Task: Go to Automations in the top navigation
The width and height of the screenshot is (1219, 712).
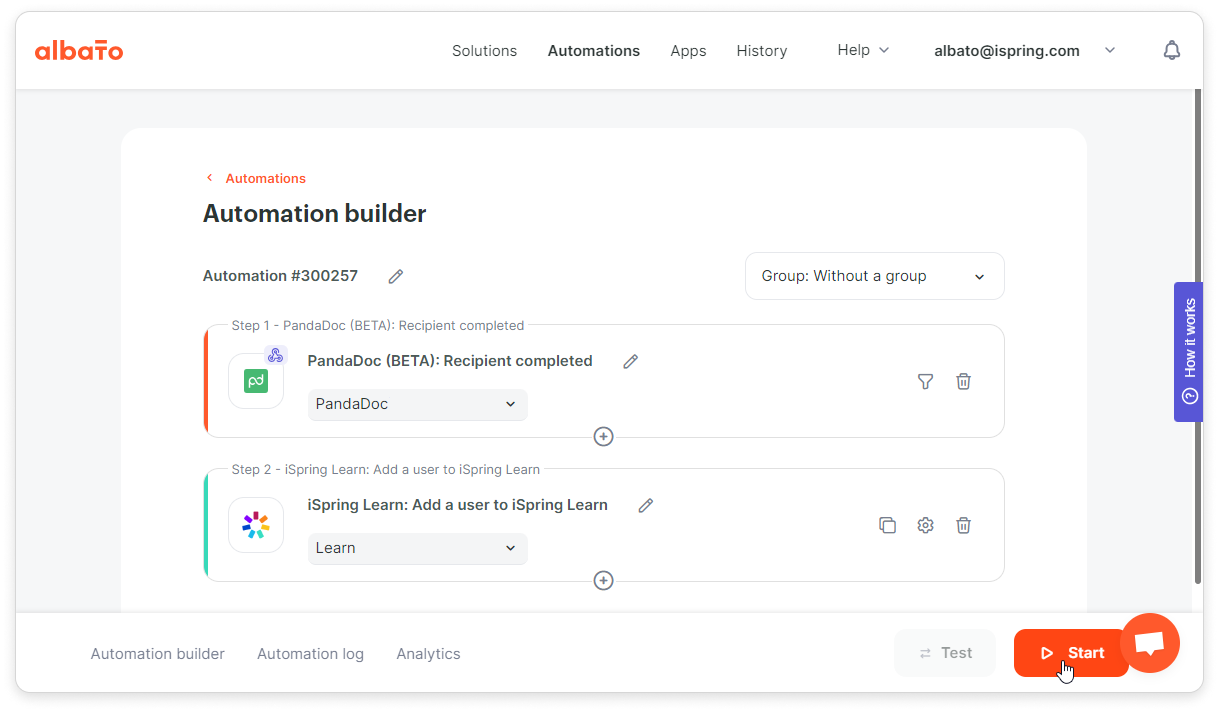Action: click(594, 51)
